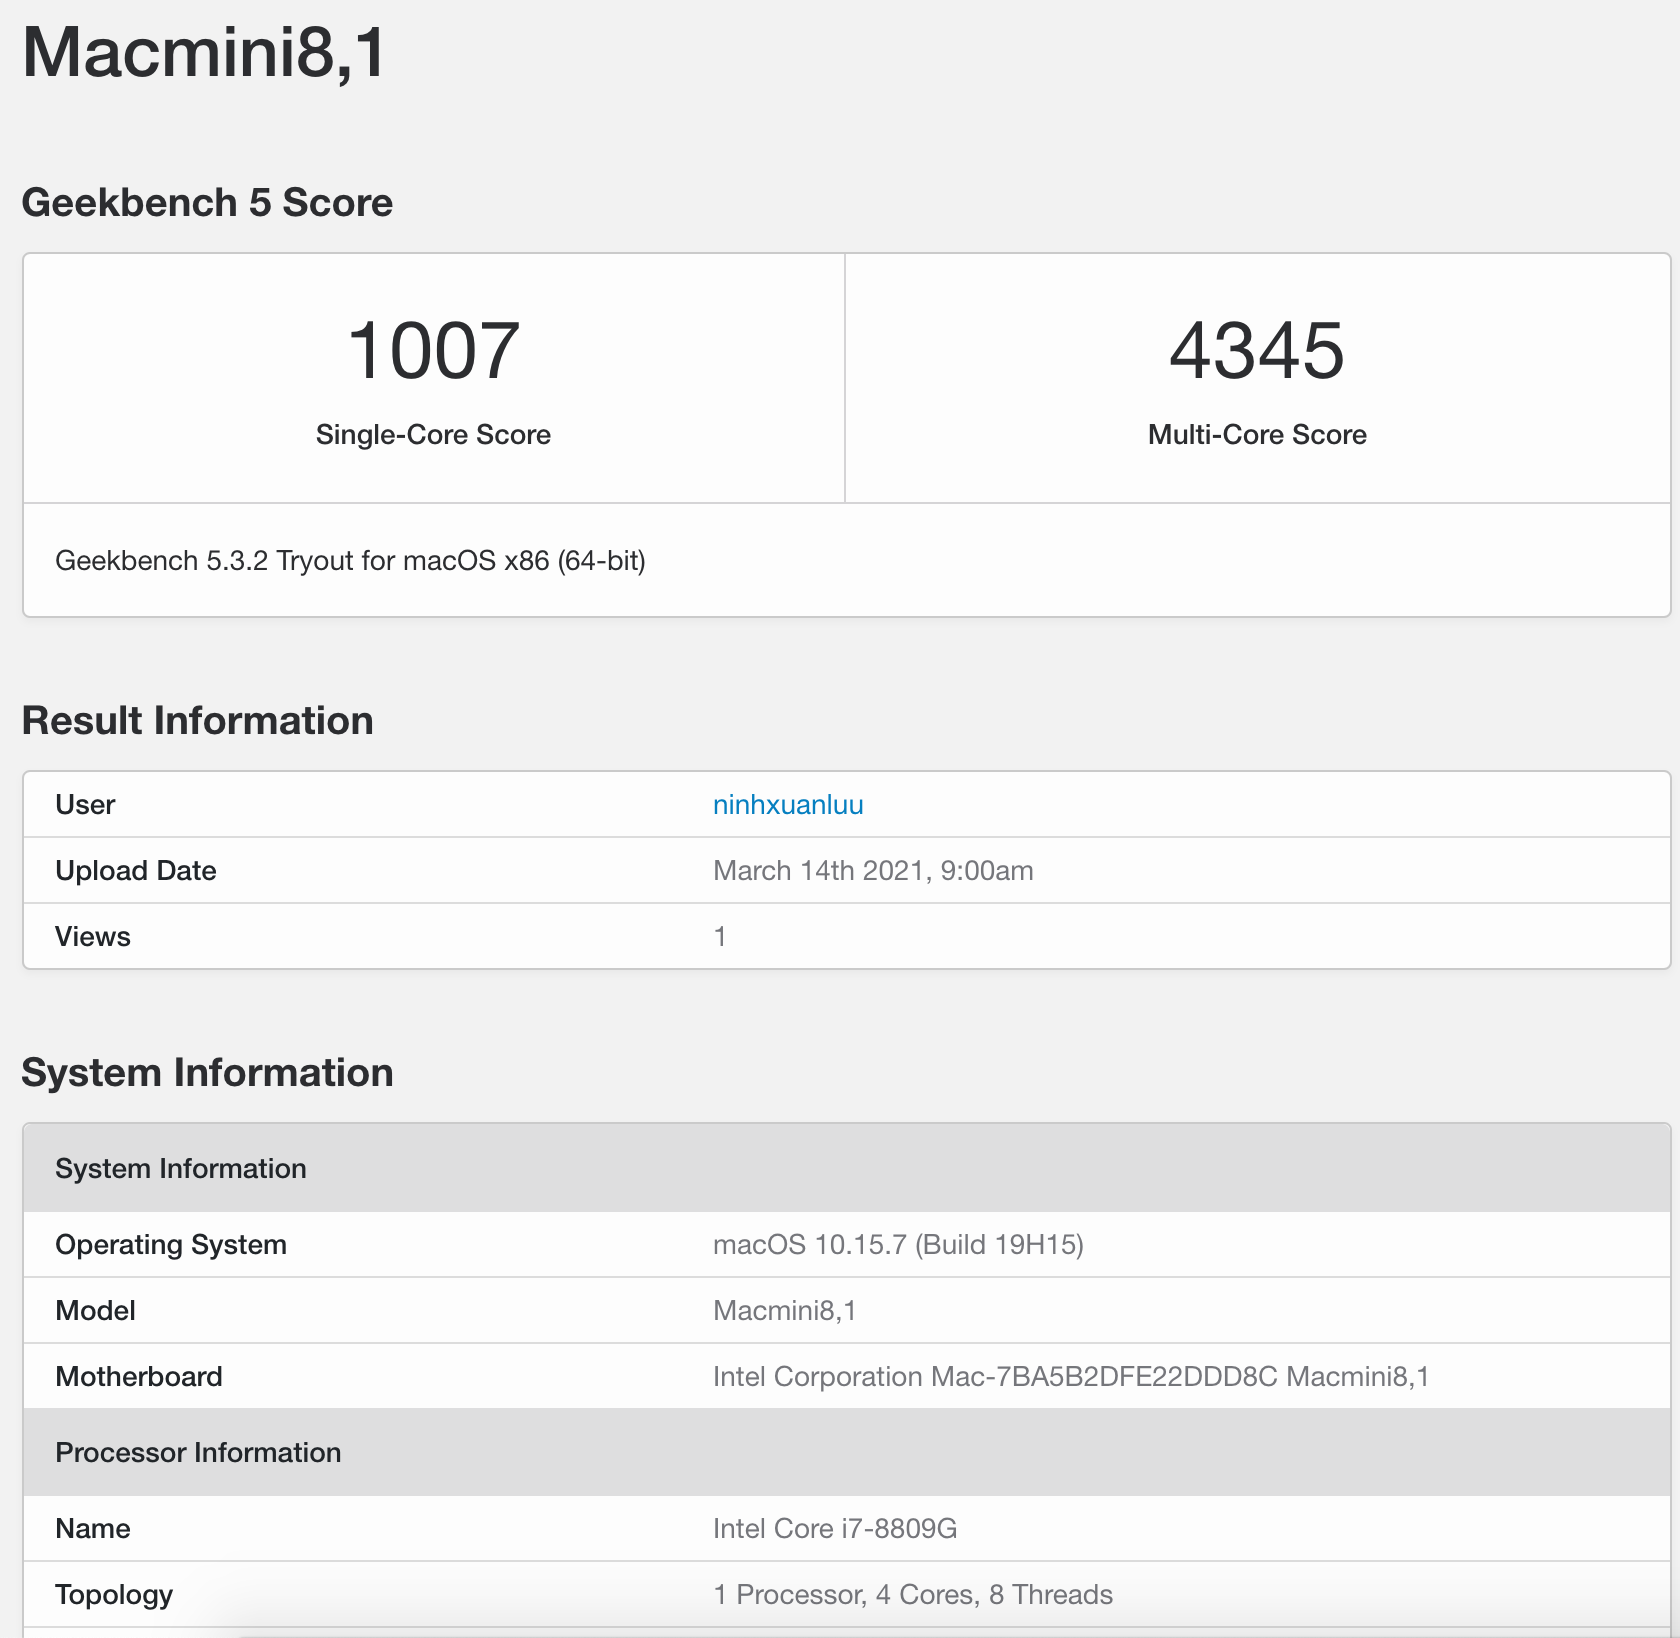Select the March 14th 2021, 9:00am value
Screen dimensions: 1680x1638
[873, 871]
